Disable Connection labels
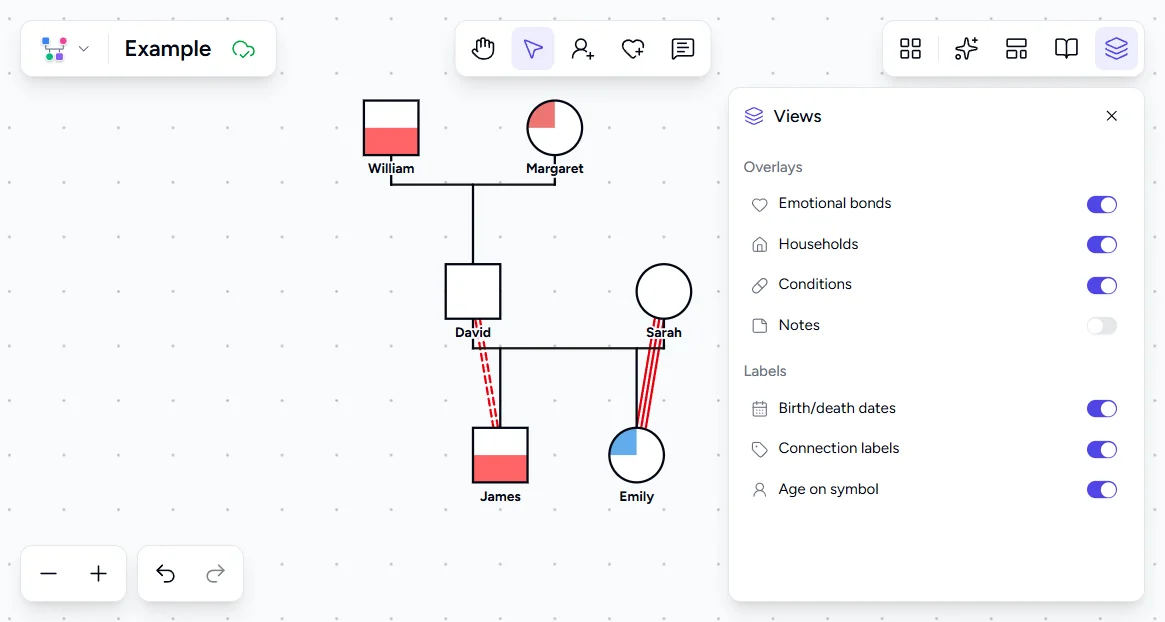Screen dimensions: 1165x622 pos(1102,449)
